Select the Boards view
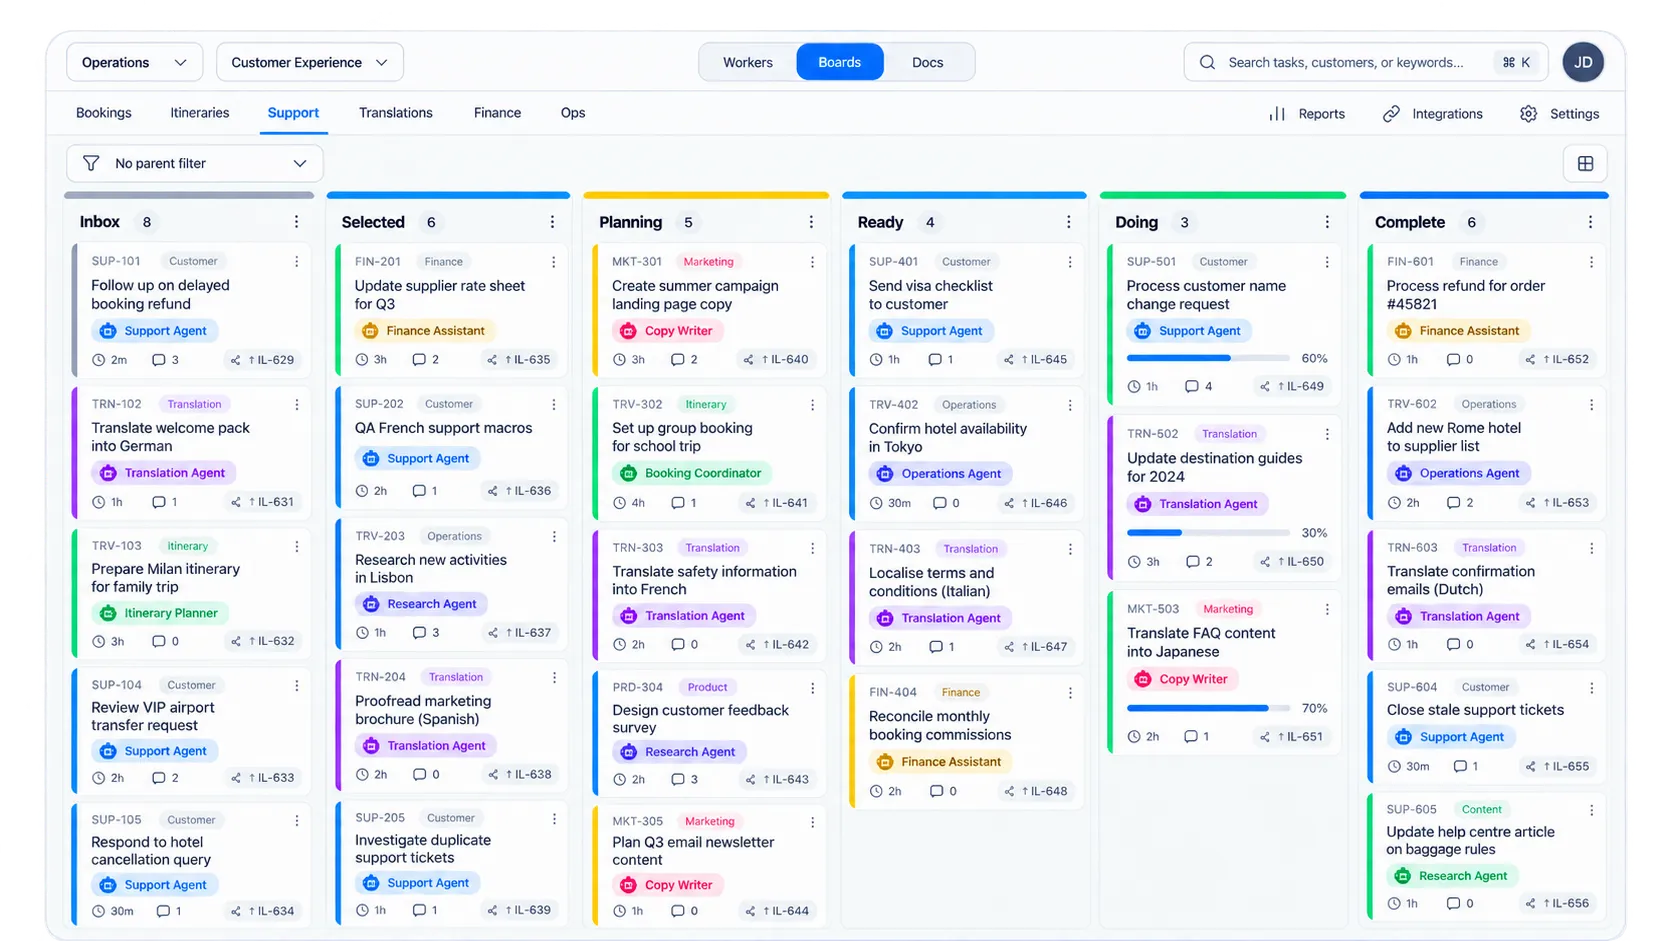This screenshot has width=1672, height=941. click(839, 62)
